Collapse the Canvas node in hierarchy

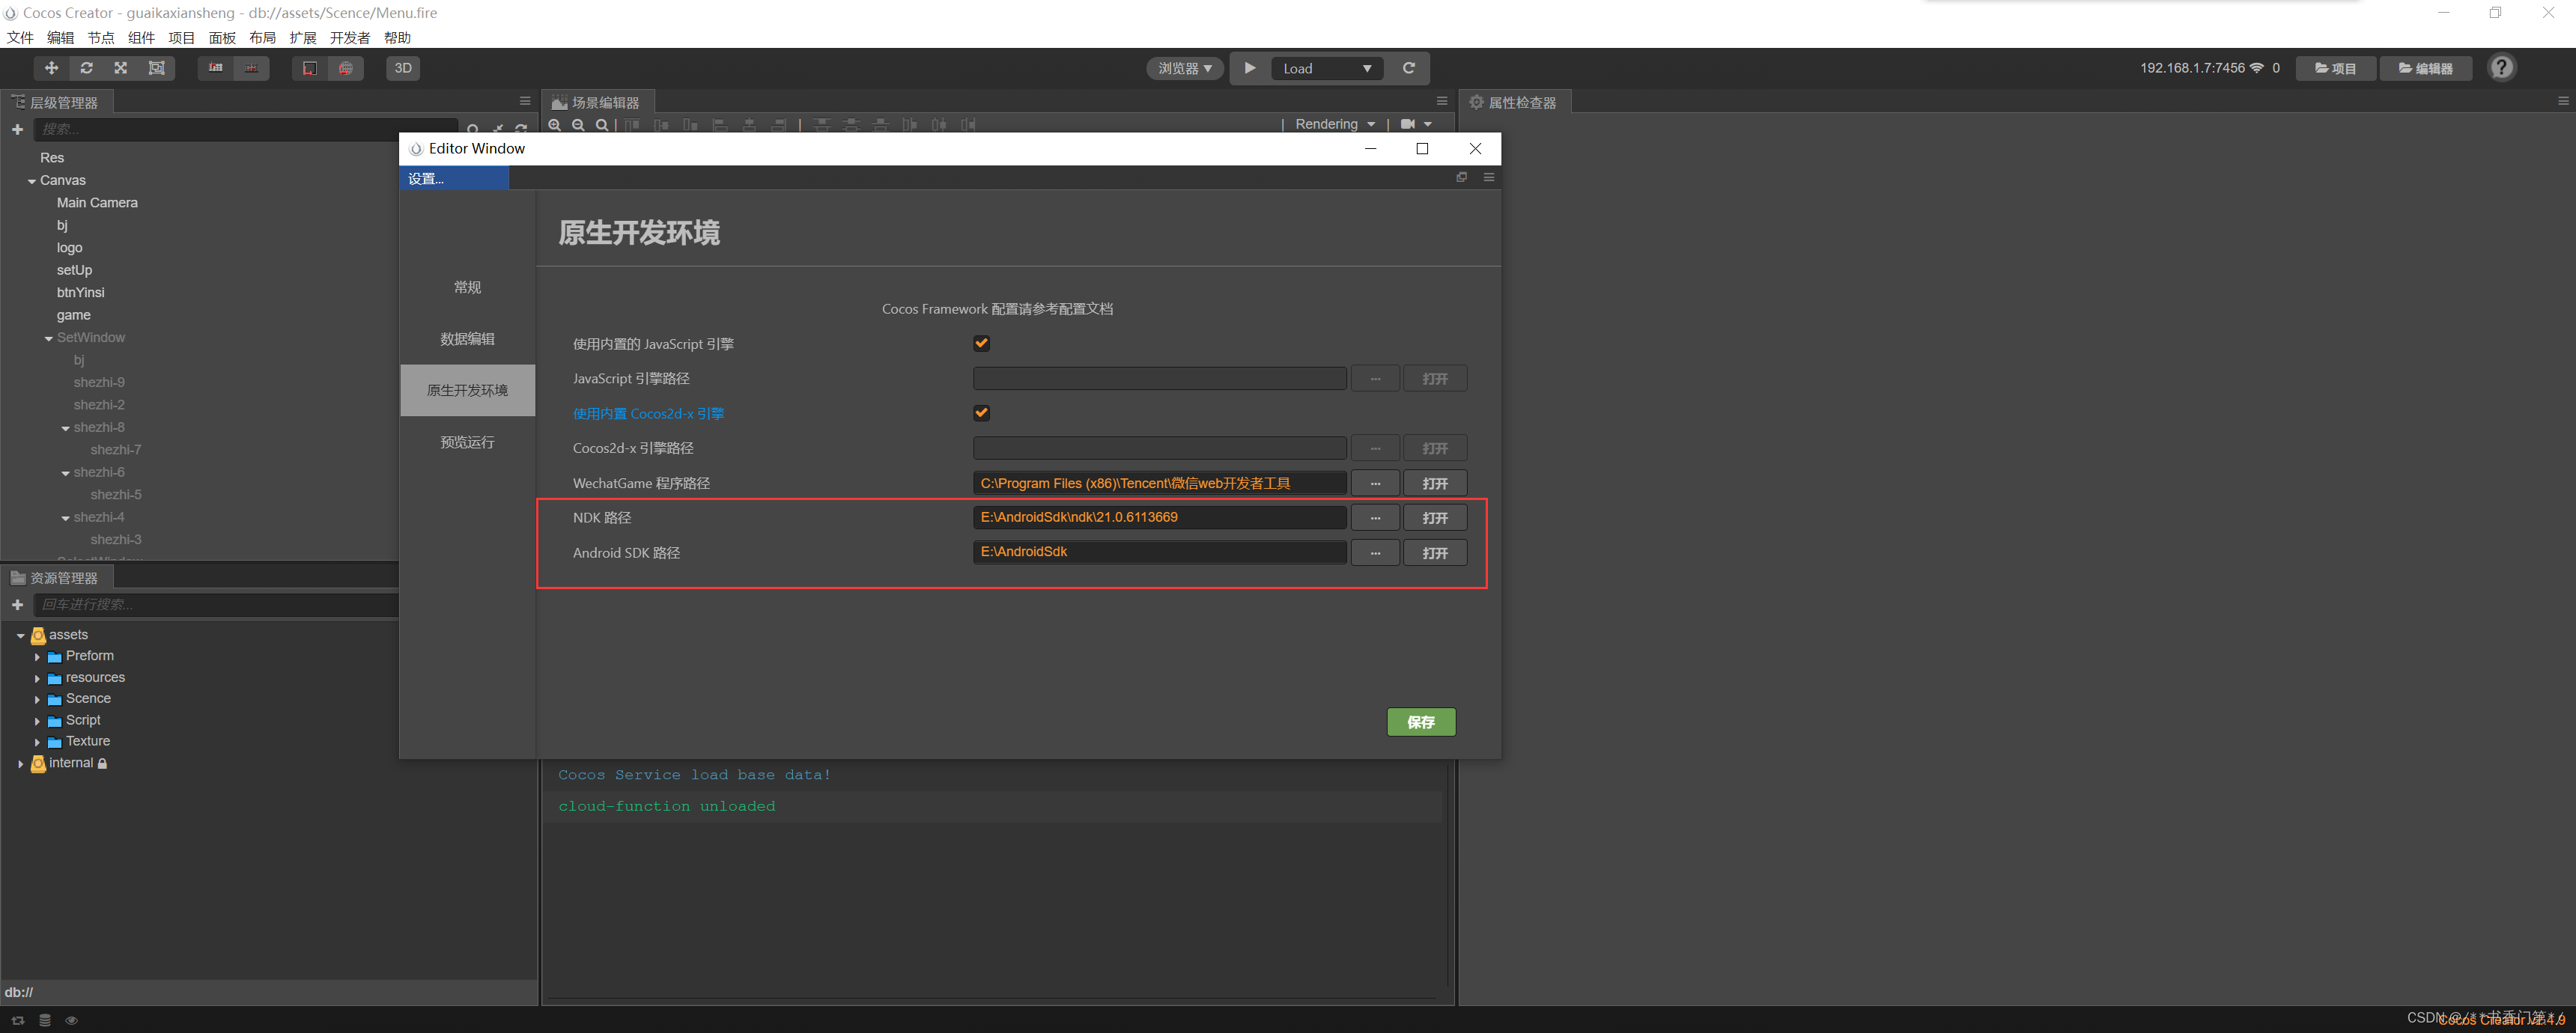pyautogui.click(x=32, y=181)
